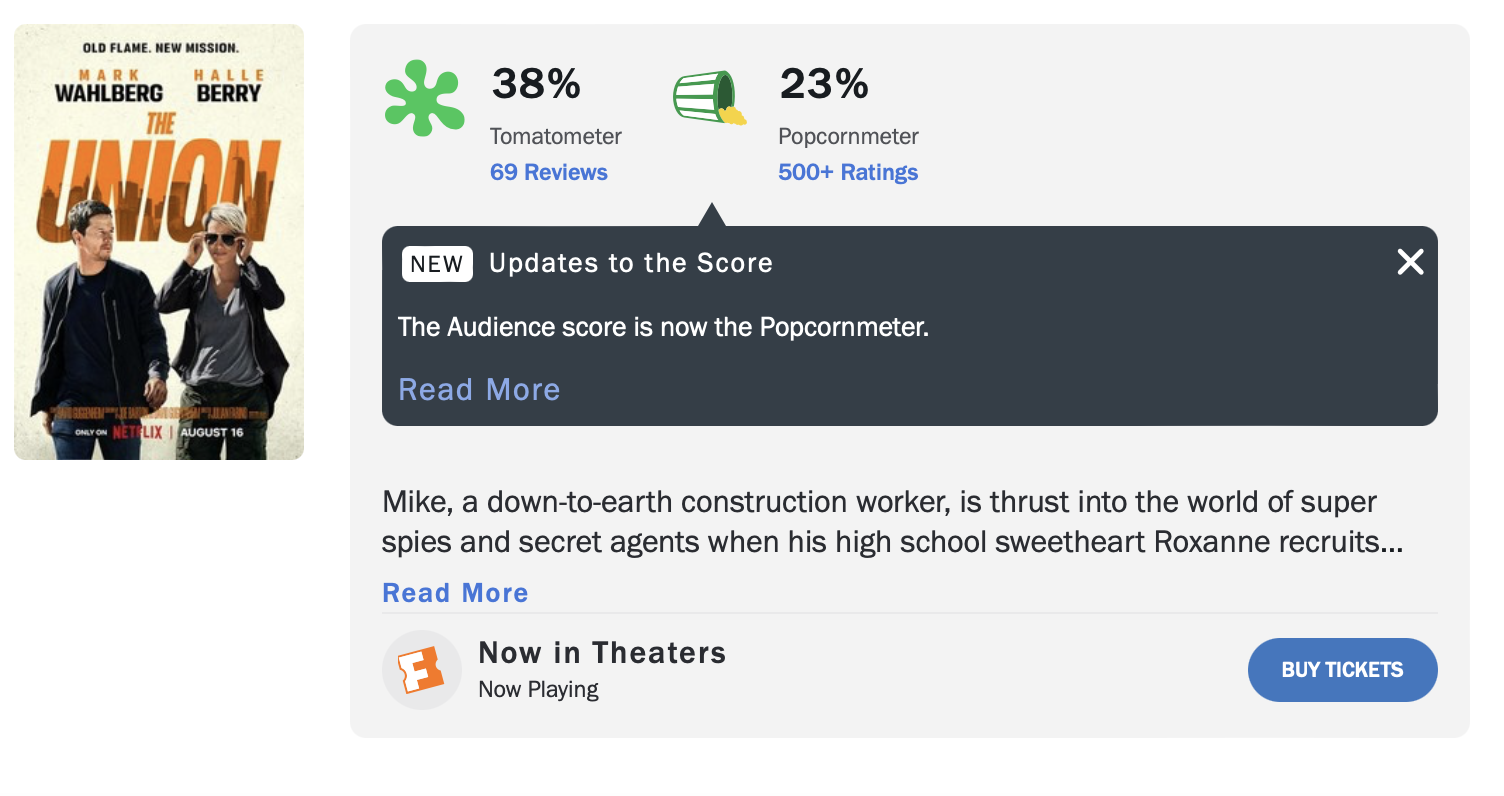Viewport: 1504px width, 796px height.
Task: Open The Union movie poster
Action: pyautogui.click(x=159, y=242)
